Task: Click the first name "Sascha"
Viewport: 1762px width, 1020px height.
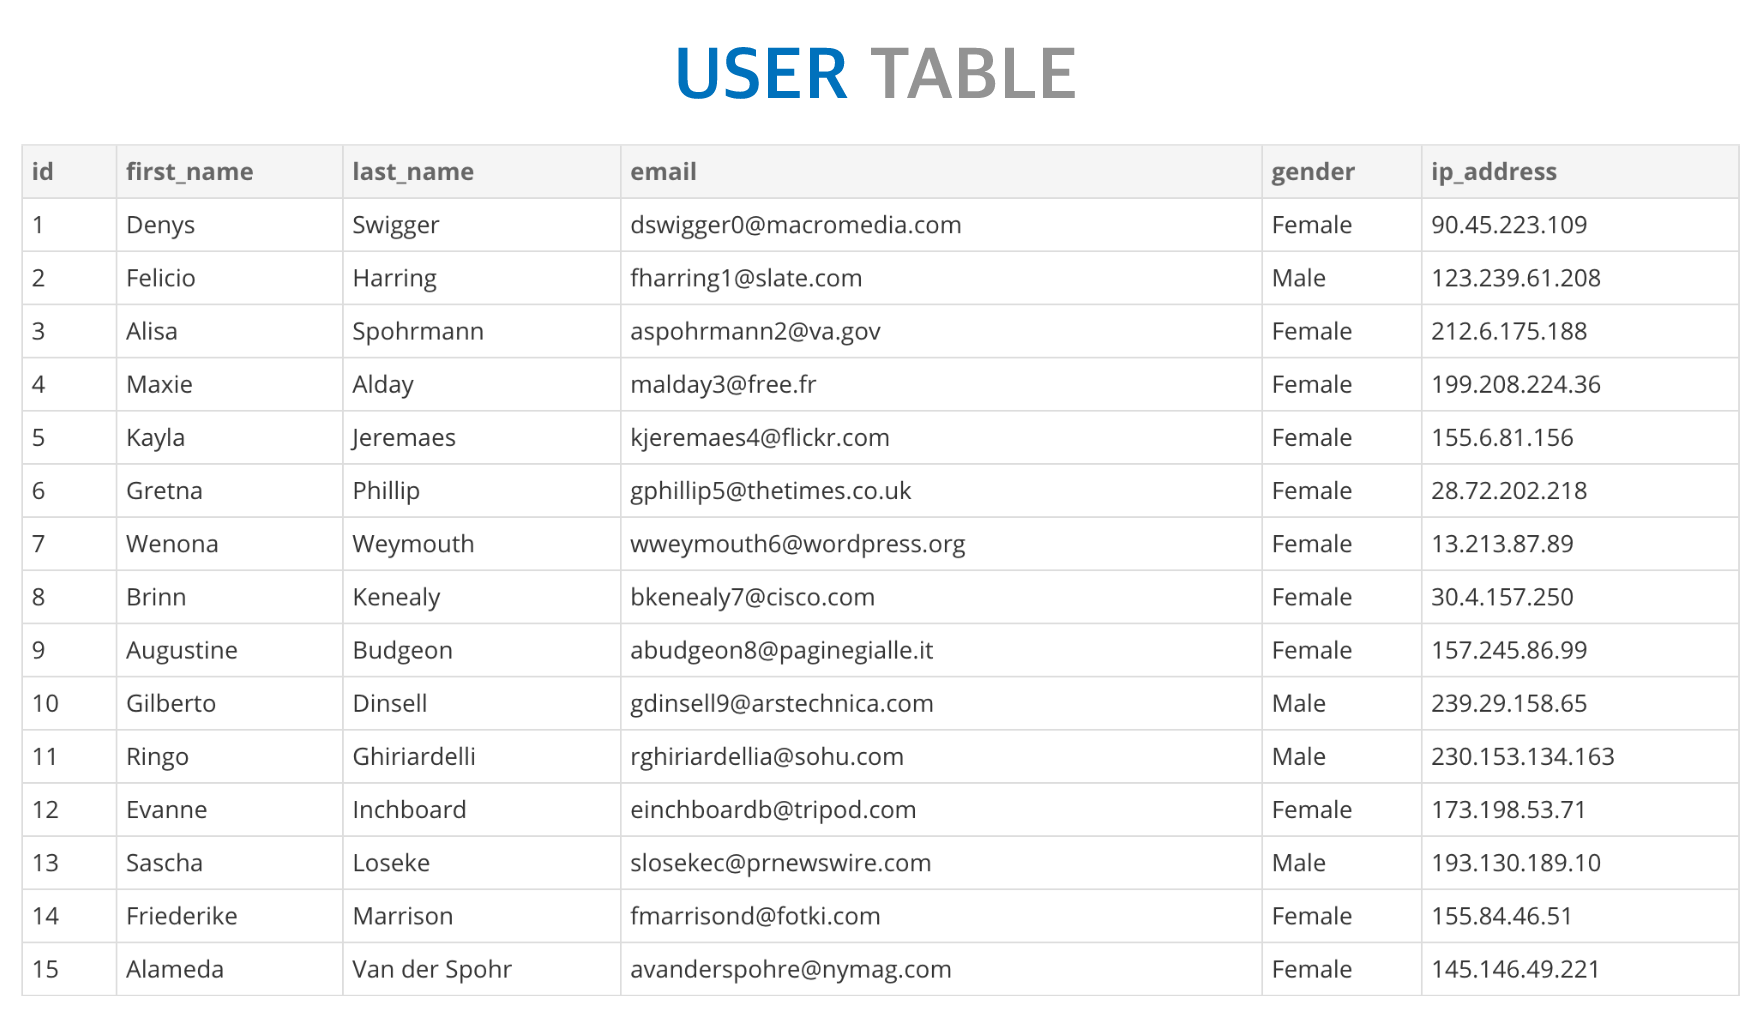Action: (x=164, y=863)
